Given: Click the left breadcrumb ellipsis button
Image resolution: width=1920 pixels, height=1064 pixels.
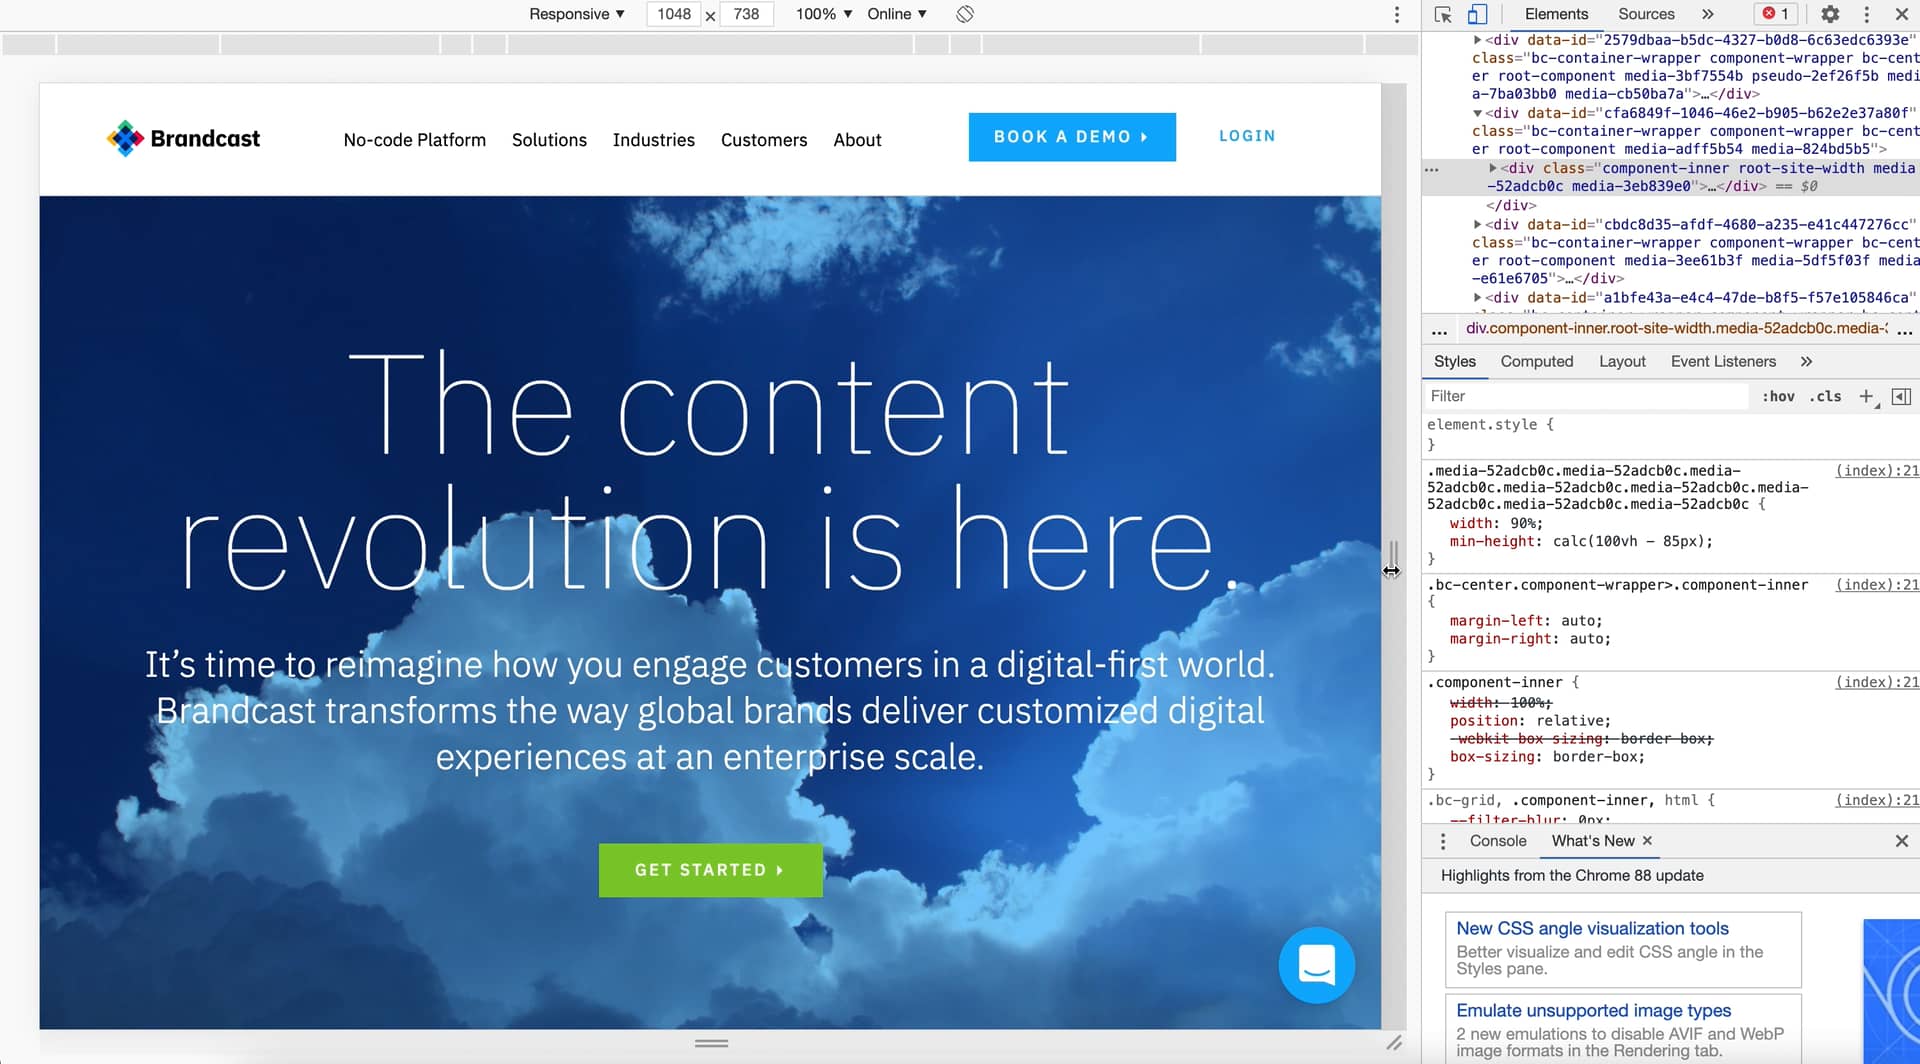Looking at the screenshot, I should (1439, 330).
